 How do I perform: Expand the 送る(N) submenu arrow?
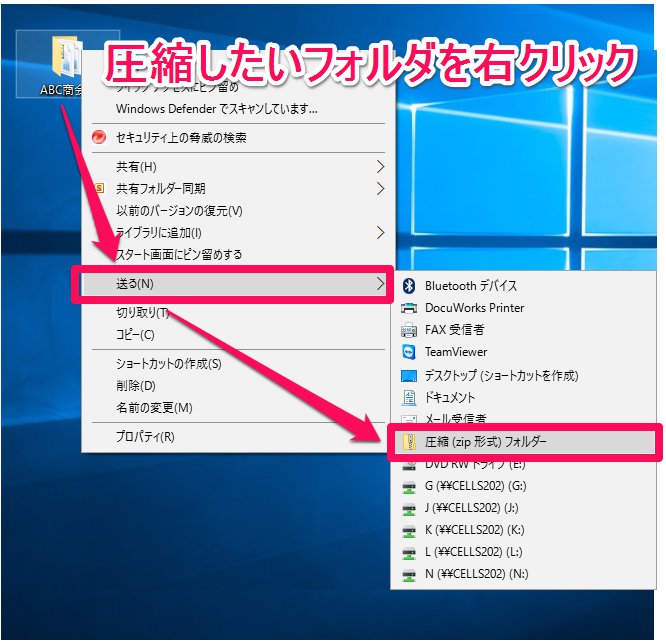(x=380, y=285)
